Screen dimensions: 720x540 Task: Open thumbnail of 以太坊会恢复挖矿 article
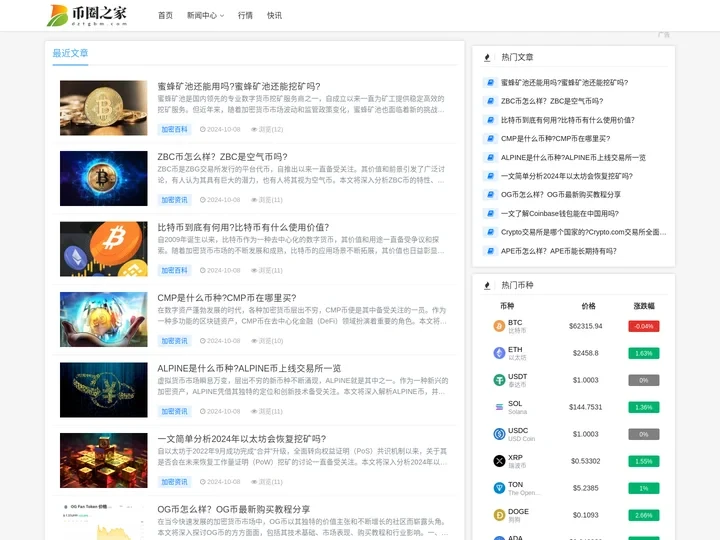click(x=104, y=461)
